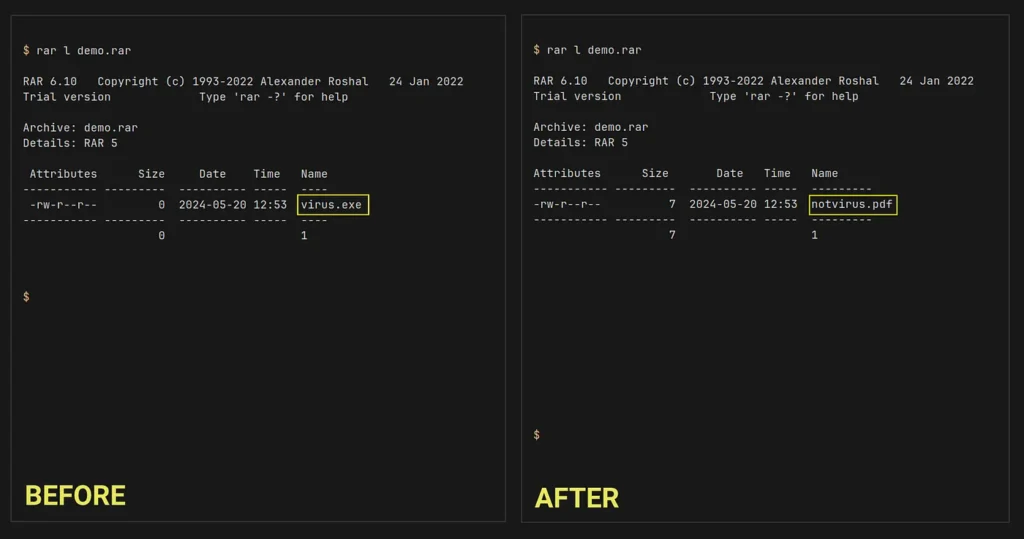Click the size value 0 in the virus.exe row
Screen dimensions: 1024x539
tap(161, 204)
